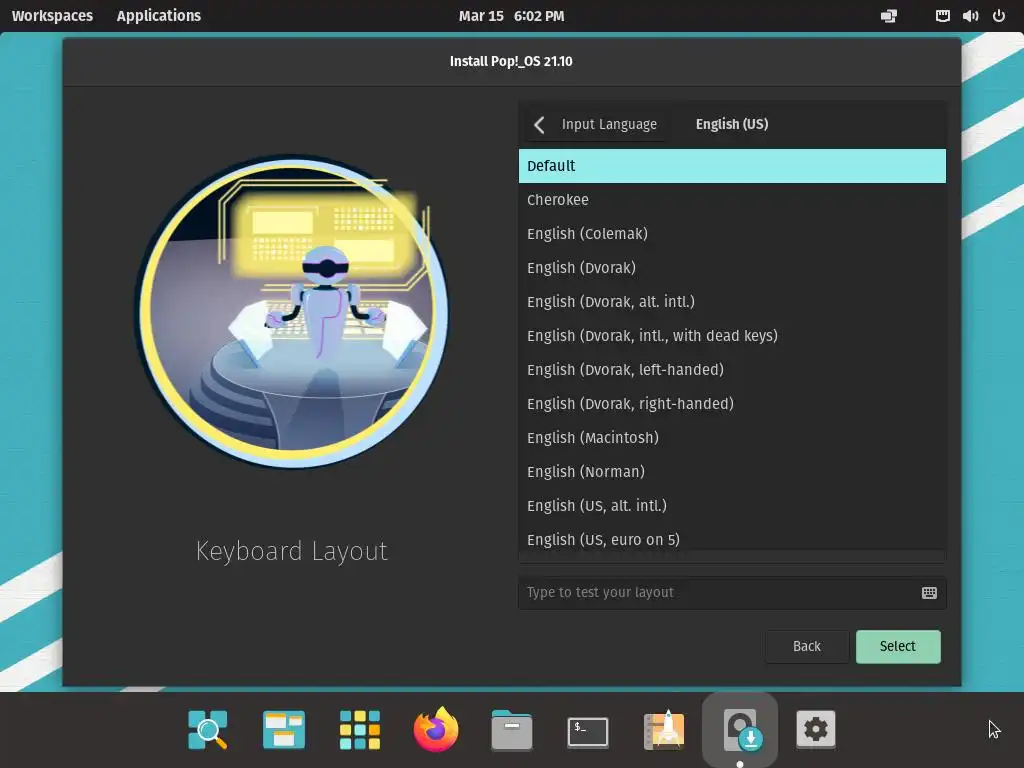The height and width of the screenshot is (768, 1024).
Task: Select English (Dvorak, right-handed)
Action: point(732,404)
